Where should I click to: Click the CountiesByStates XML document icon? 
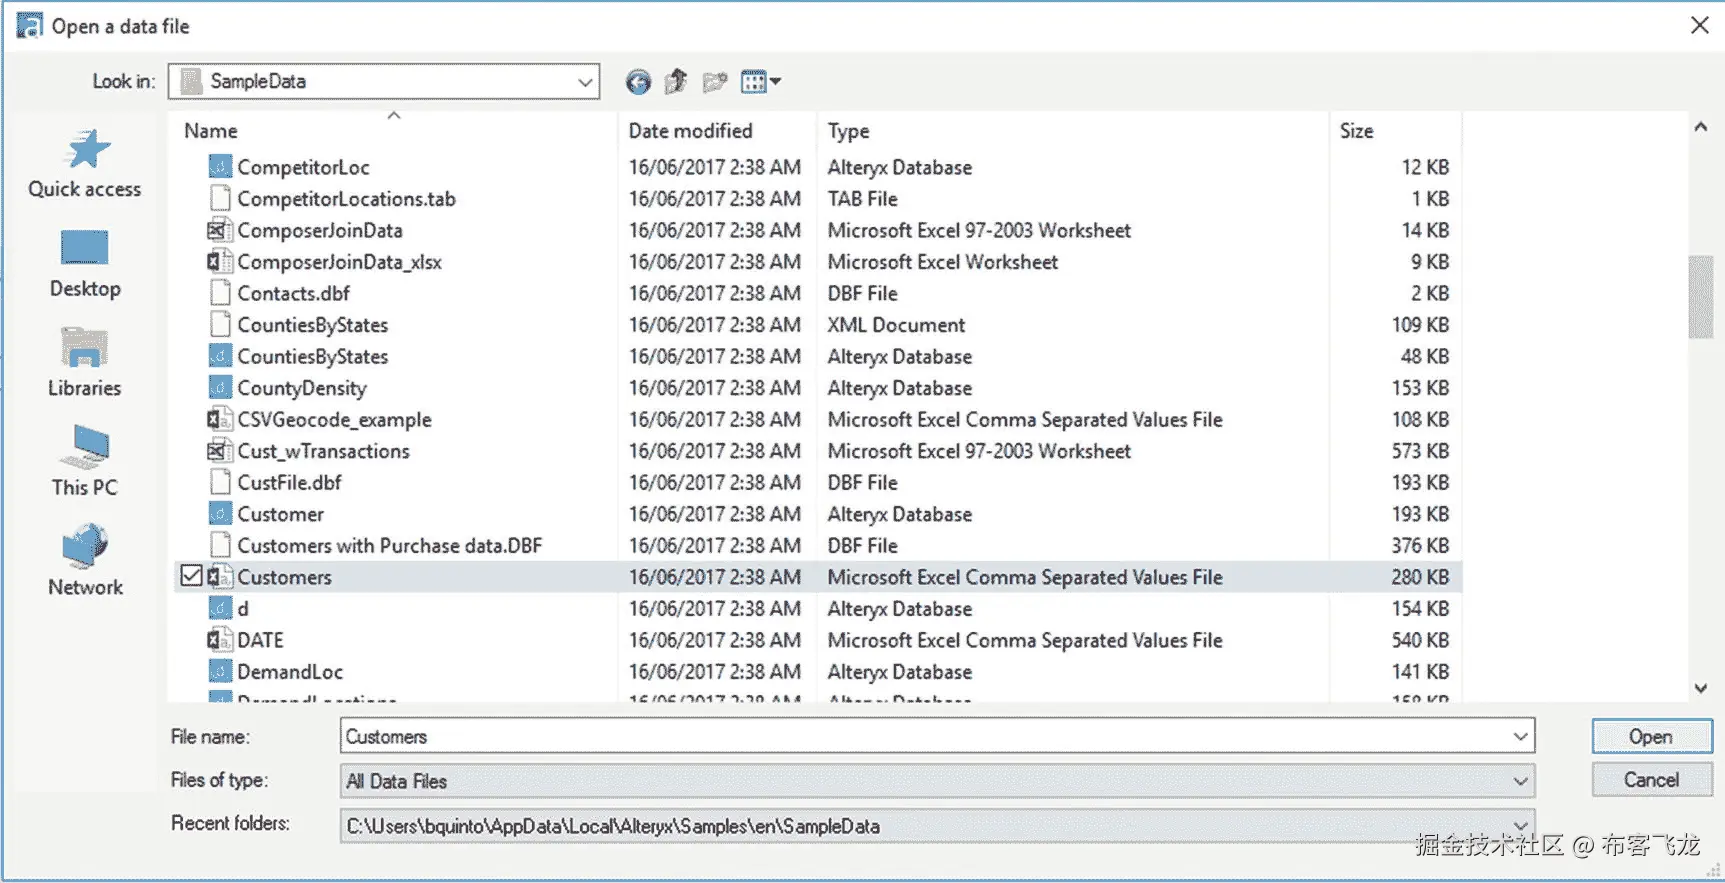[x=220, y=324]
